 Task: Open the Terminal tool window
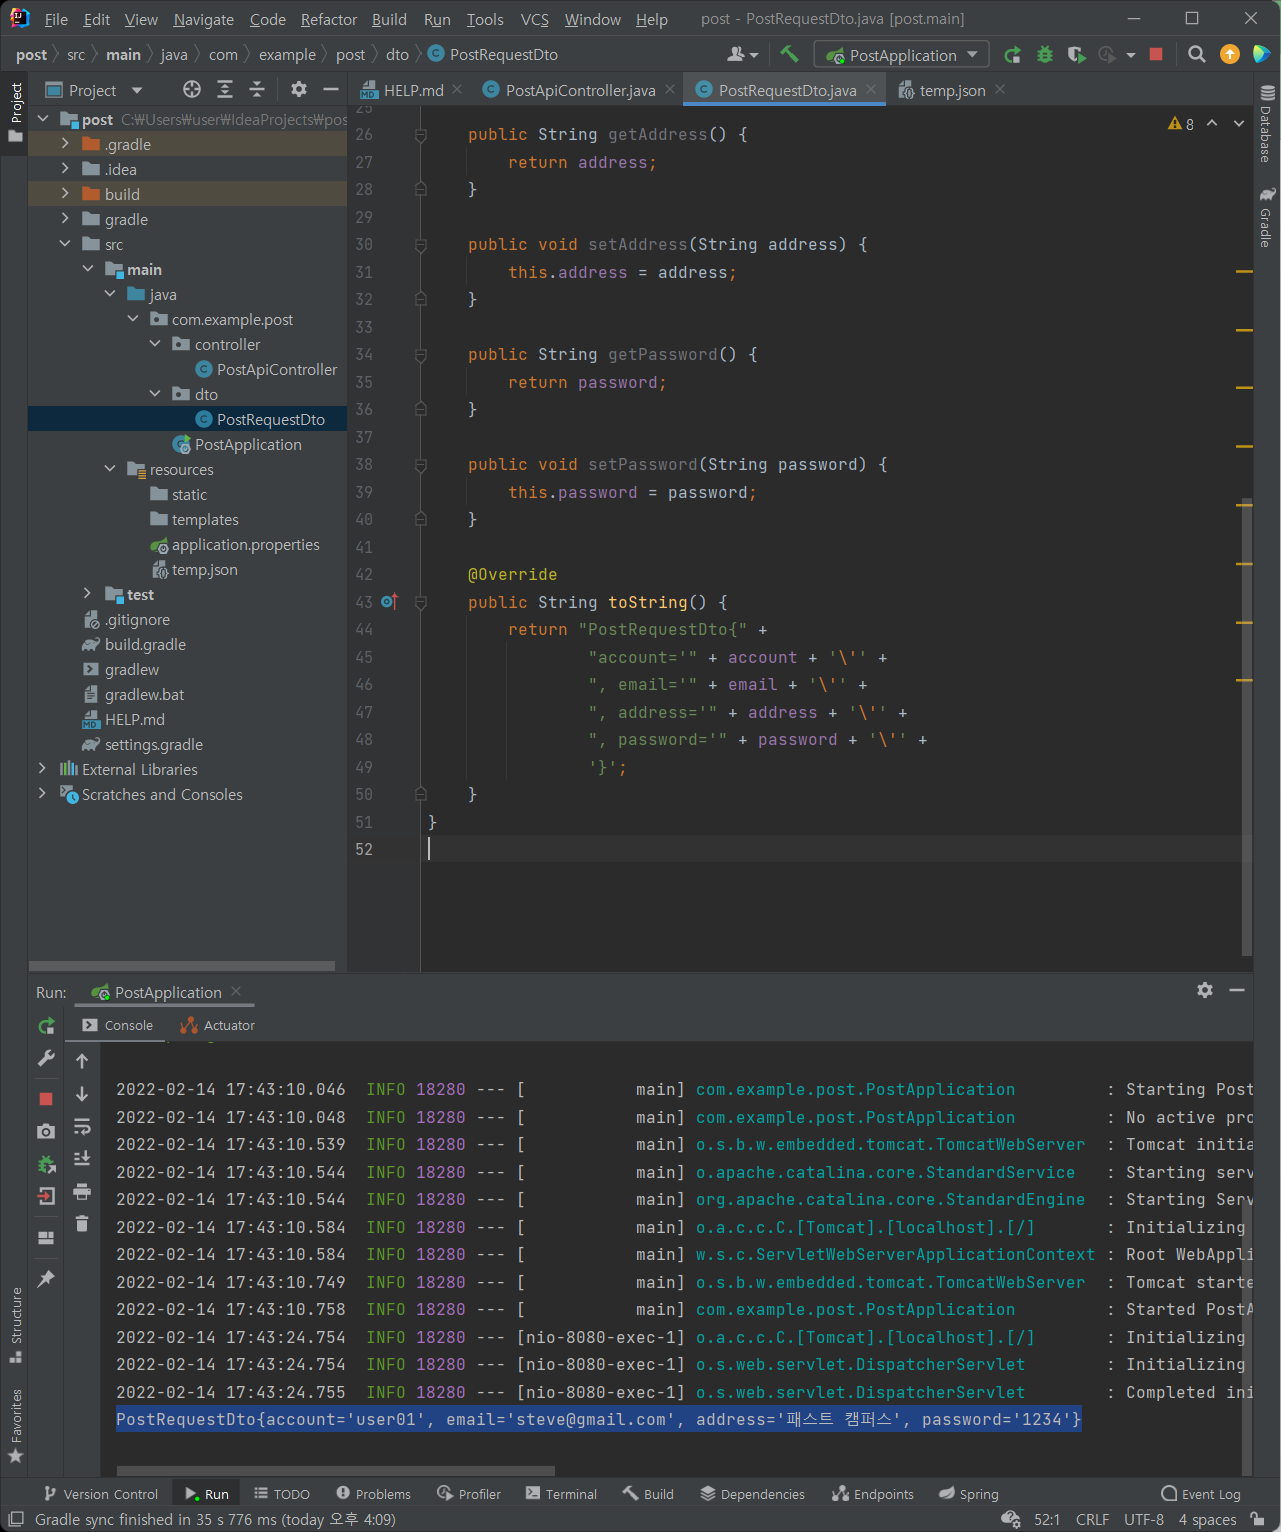(x=561, y=1494)
